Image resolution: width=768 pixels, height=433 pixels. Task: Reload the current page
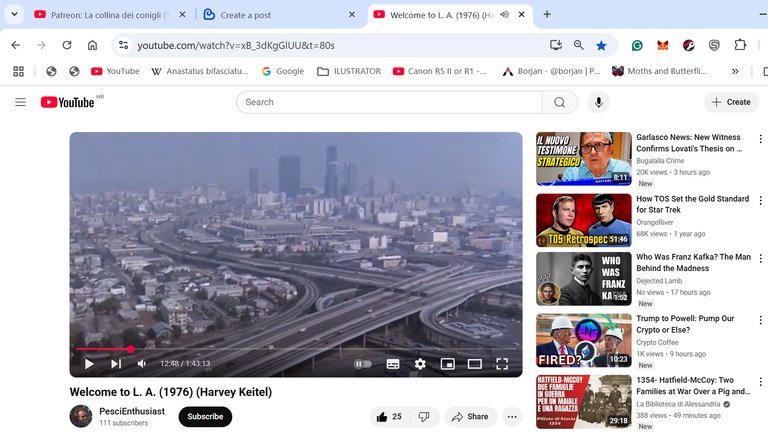67,45
